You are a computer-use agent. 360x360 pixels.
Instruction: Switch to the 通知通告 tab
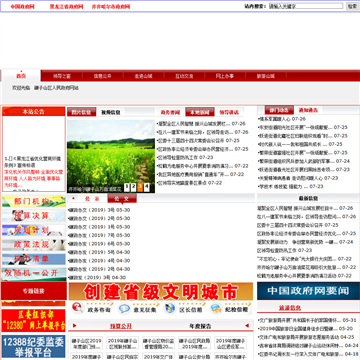[x=308, y=110]
